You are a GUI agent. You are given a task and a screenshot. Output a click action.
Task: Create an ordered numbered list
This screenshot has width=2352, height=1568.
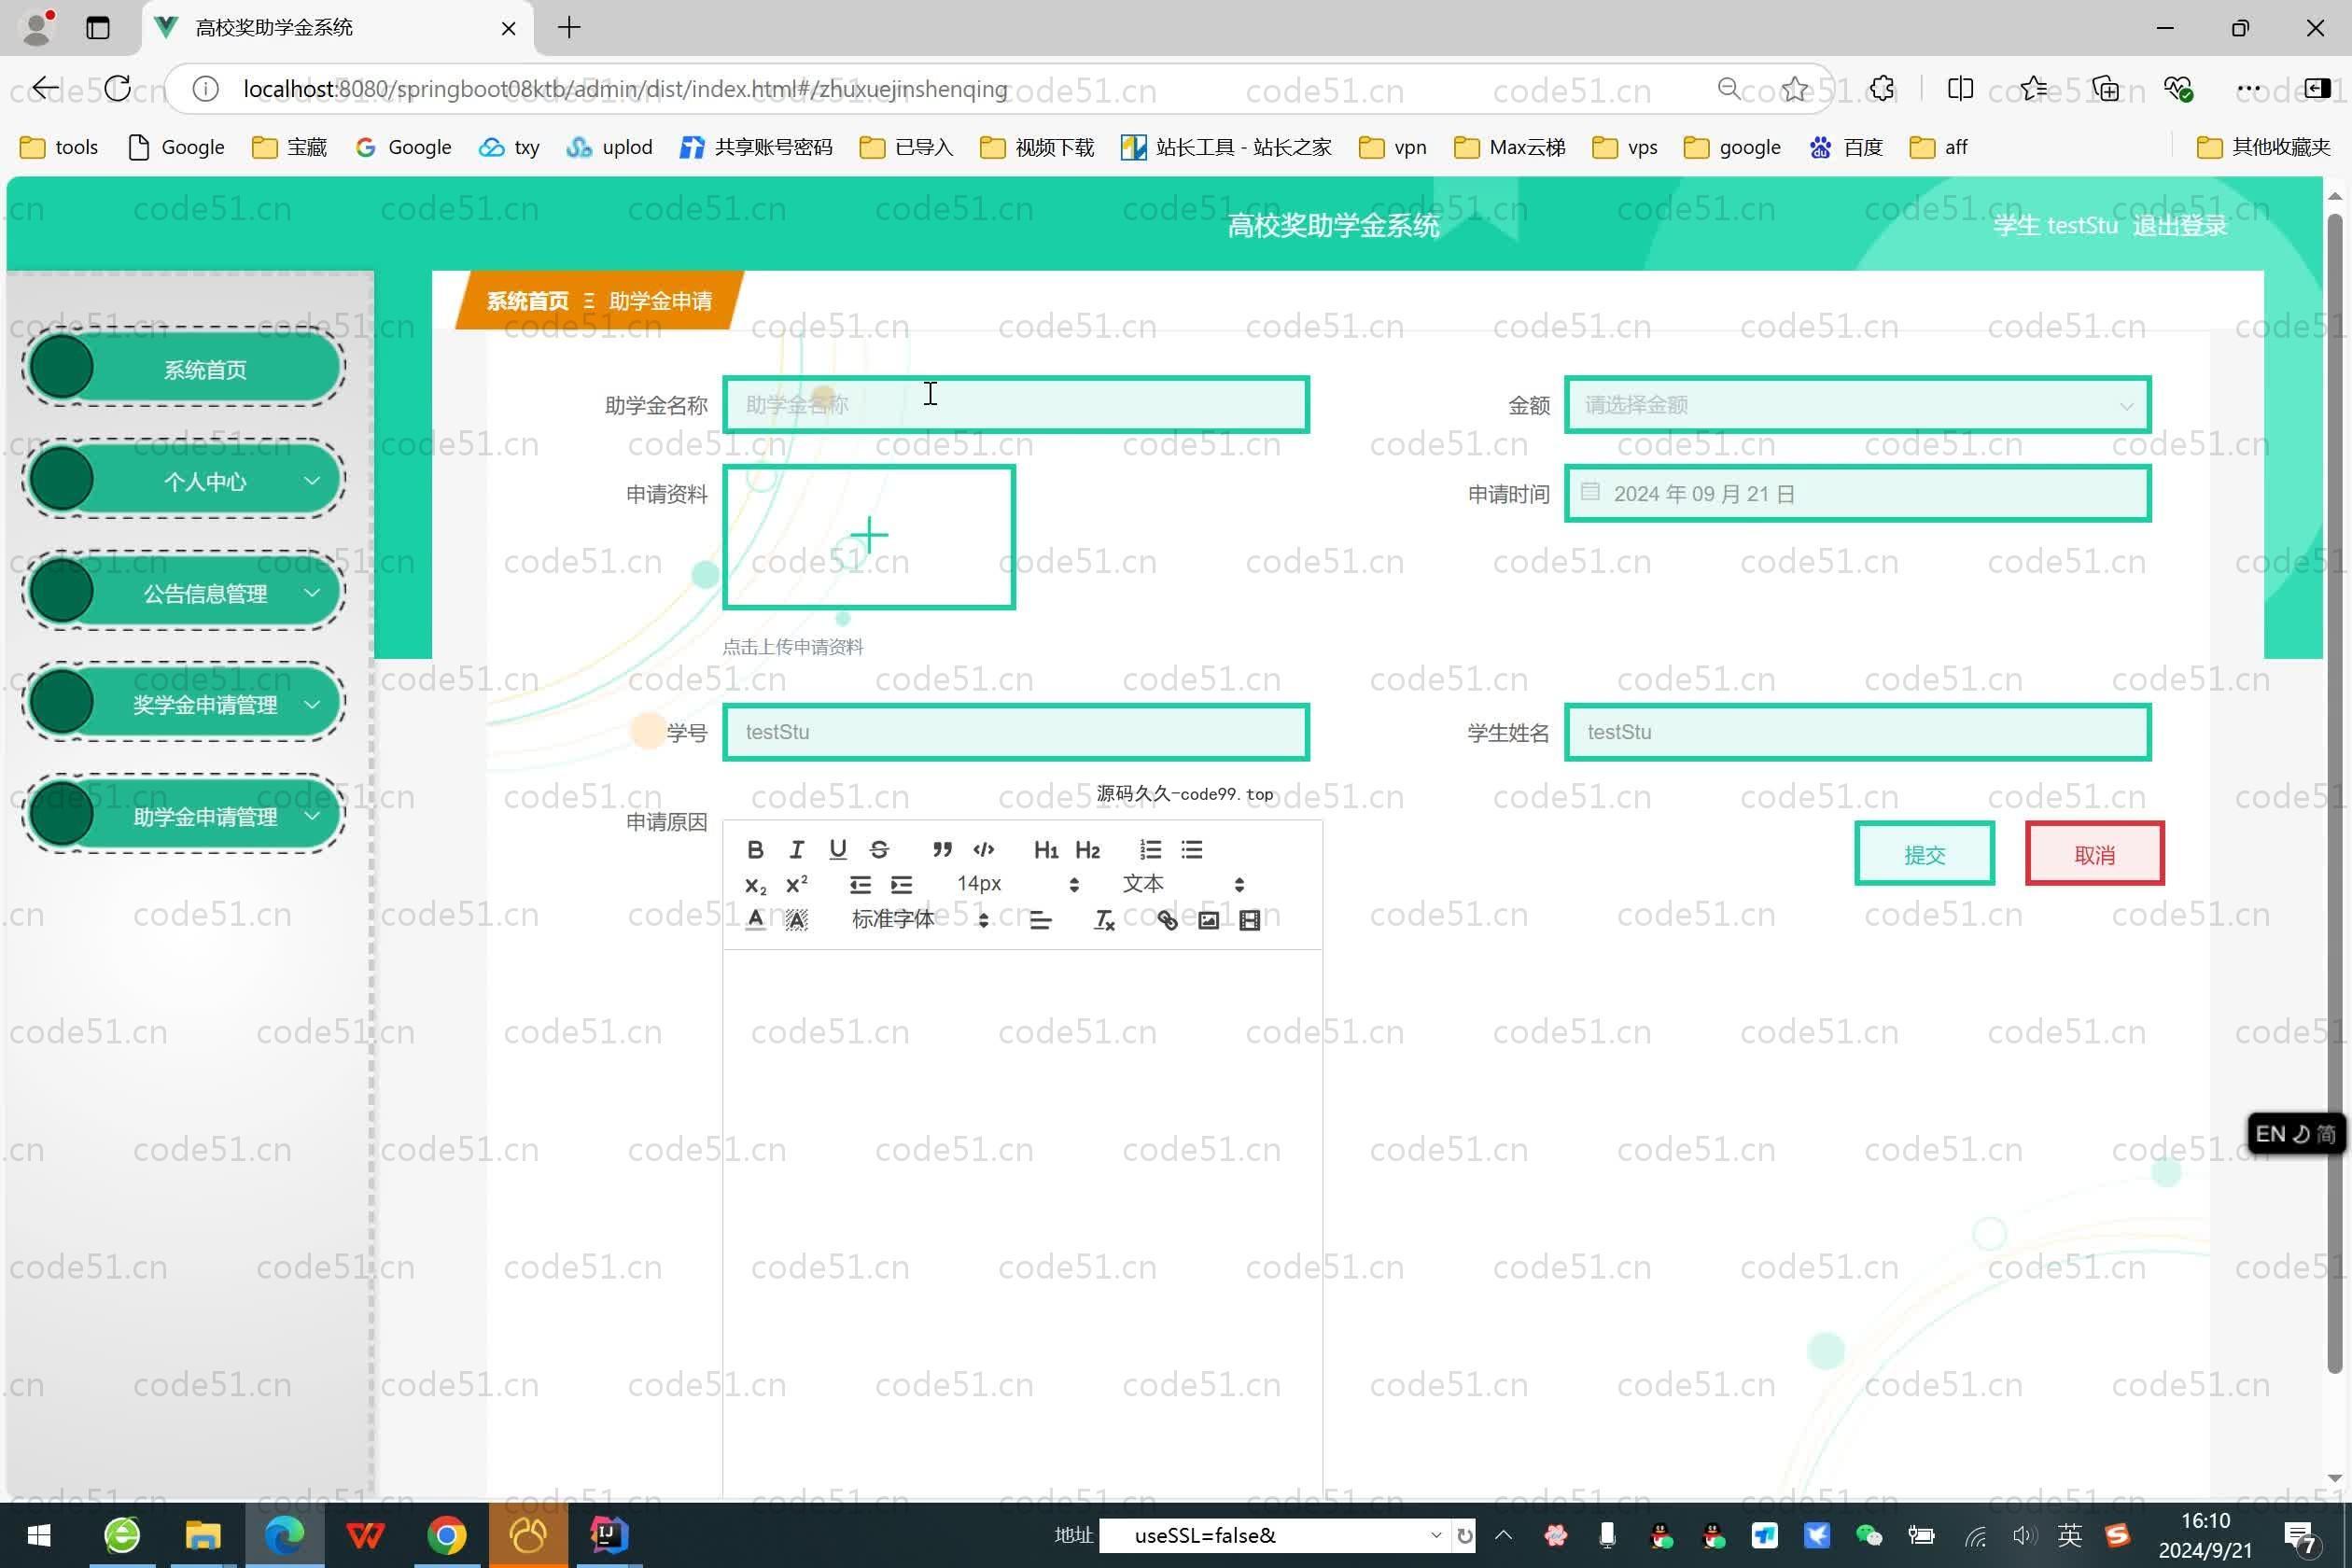[x=1150, y=850]
